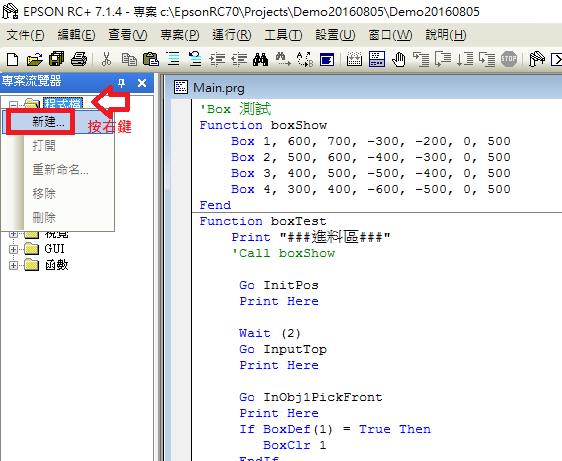Click the printer icon
Screen dimensions: 562x461
(x=79, y=59)
